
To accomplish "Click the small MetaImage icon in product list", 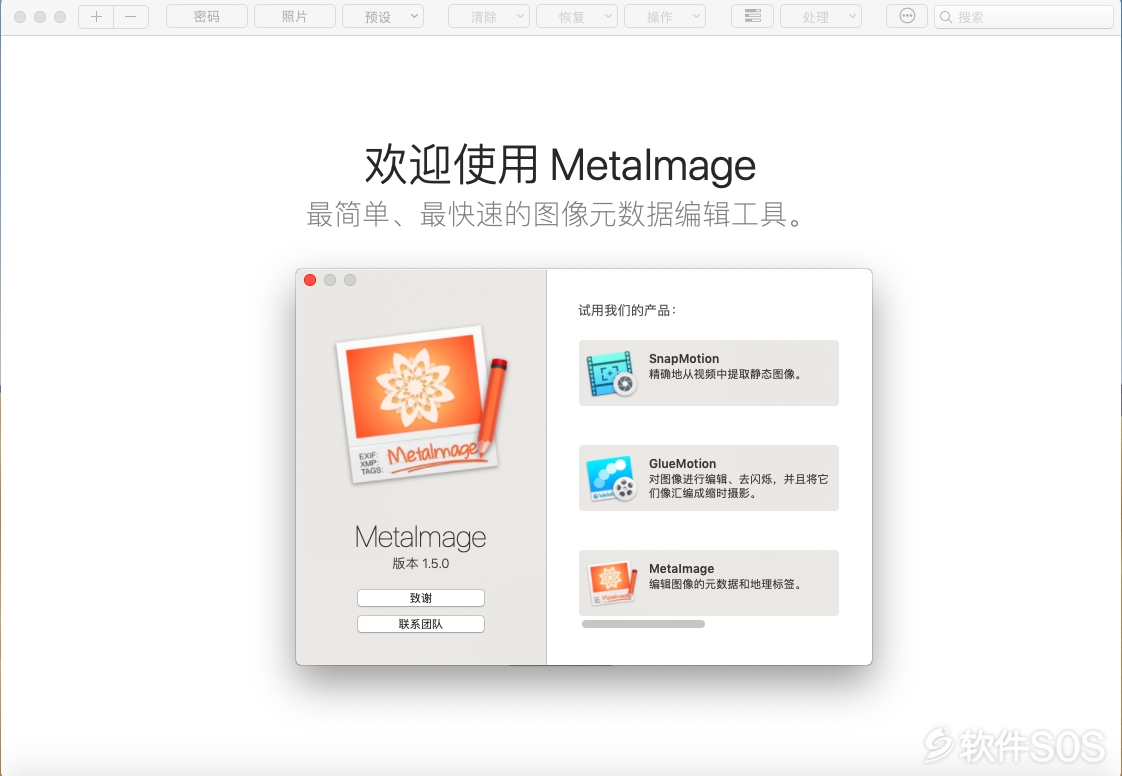I will [611, 583].
